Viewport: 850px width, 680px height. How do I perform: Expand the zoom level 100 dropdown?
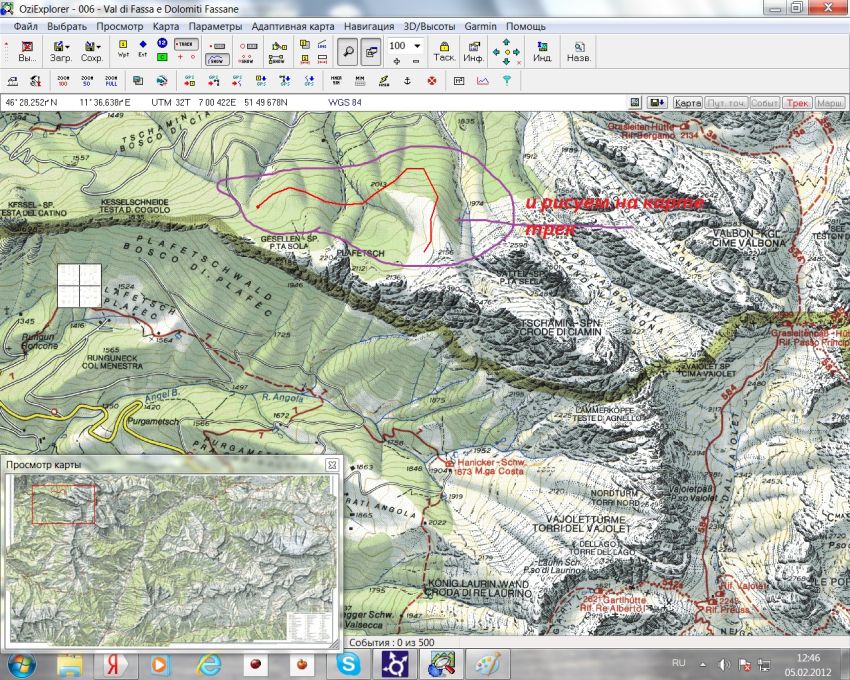(x=416, y=46)
